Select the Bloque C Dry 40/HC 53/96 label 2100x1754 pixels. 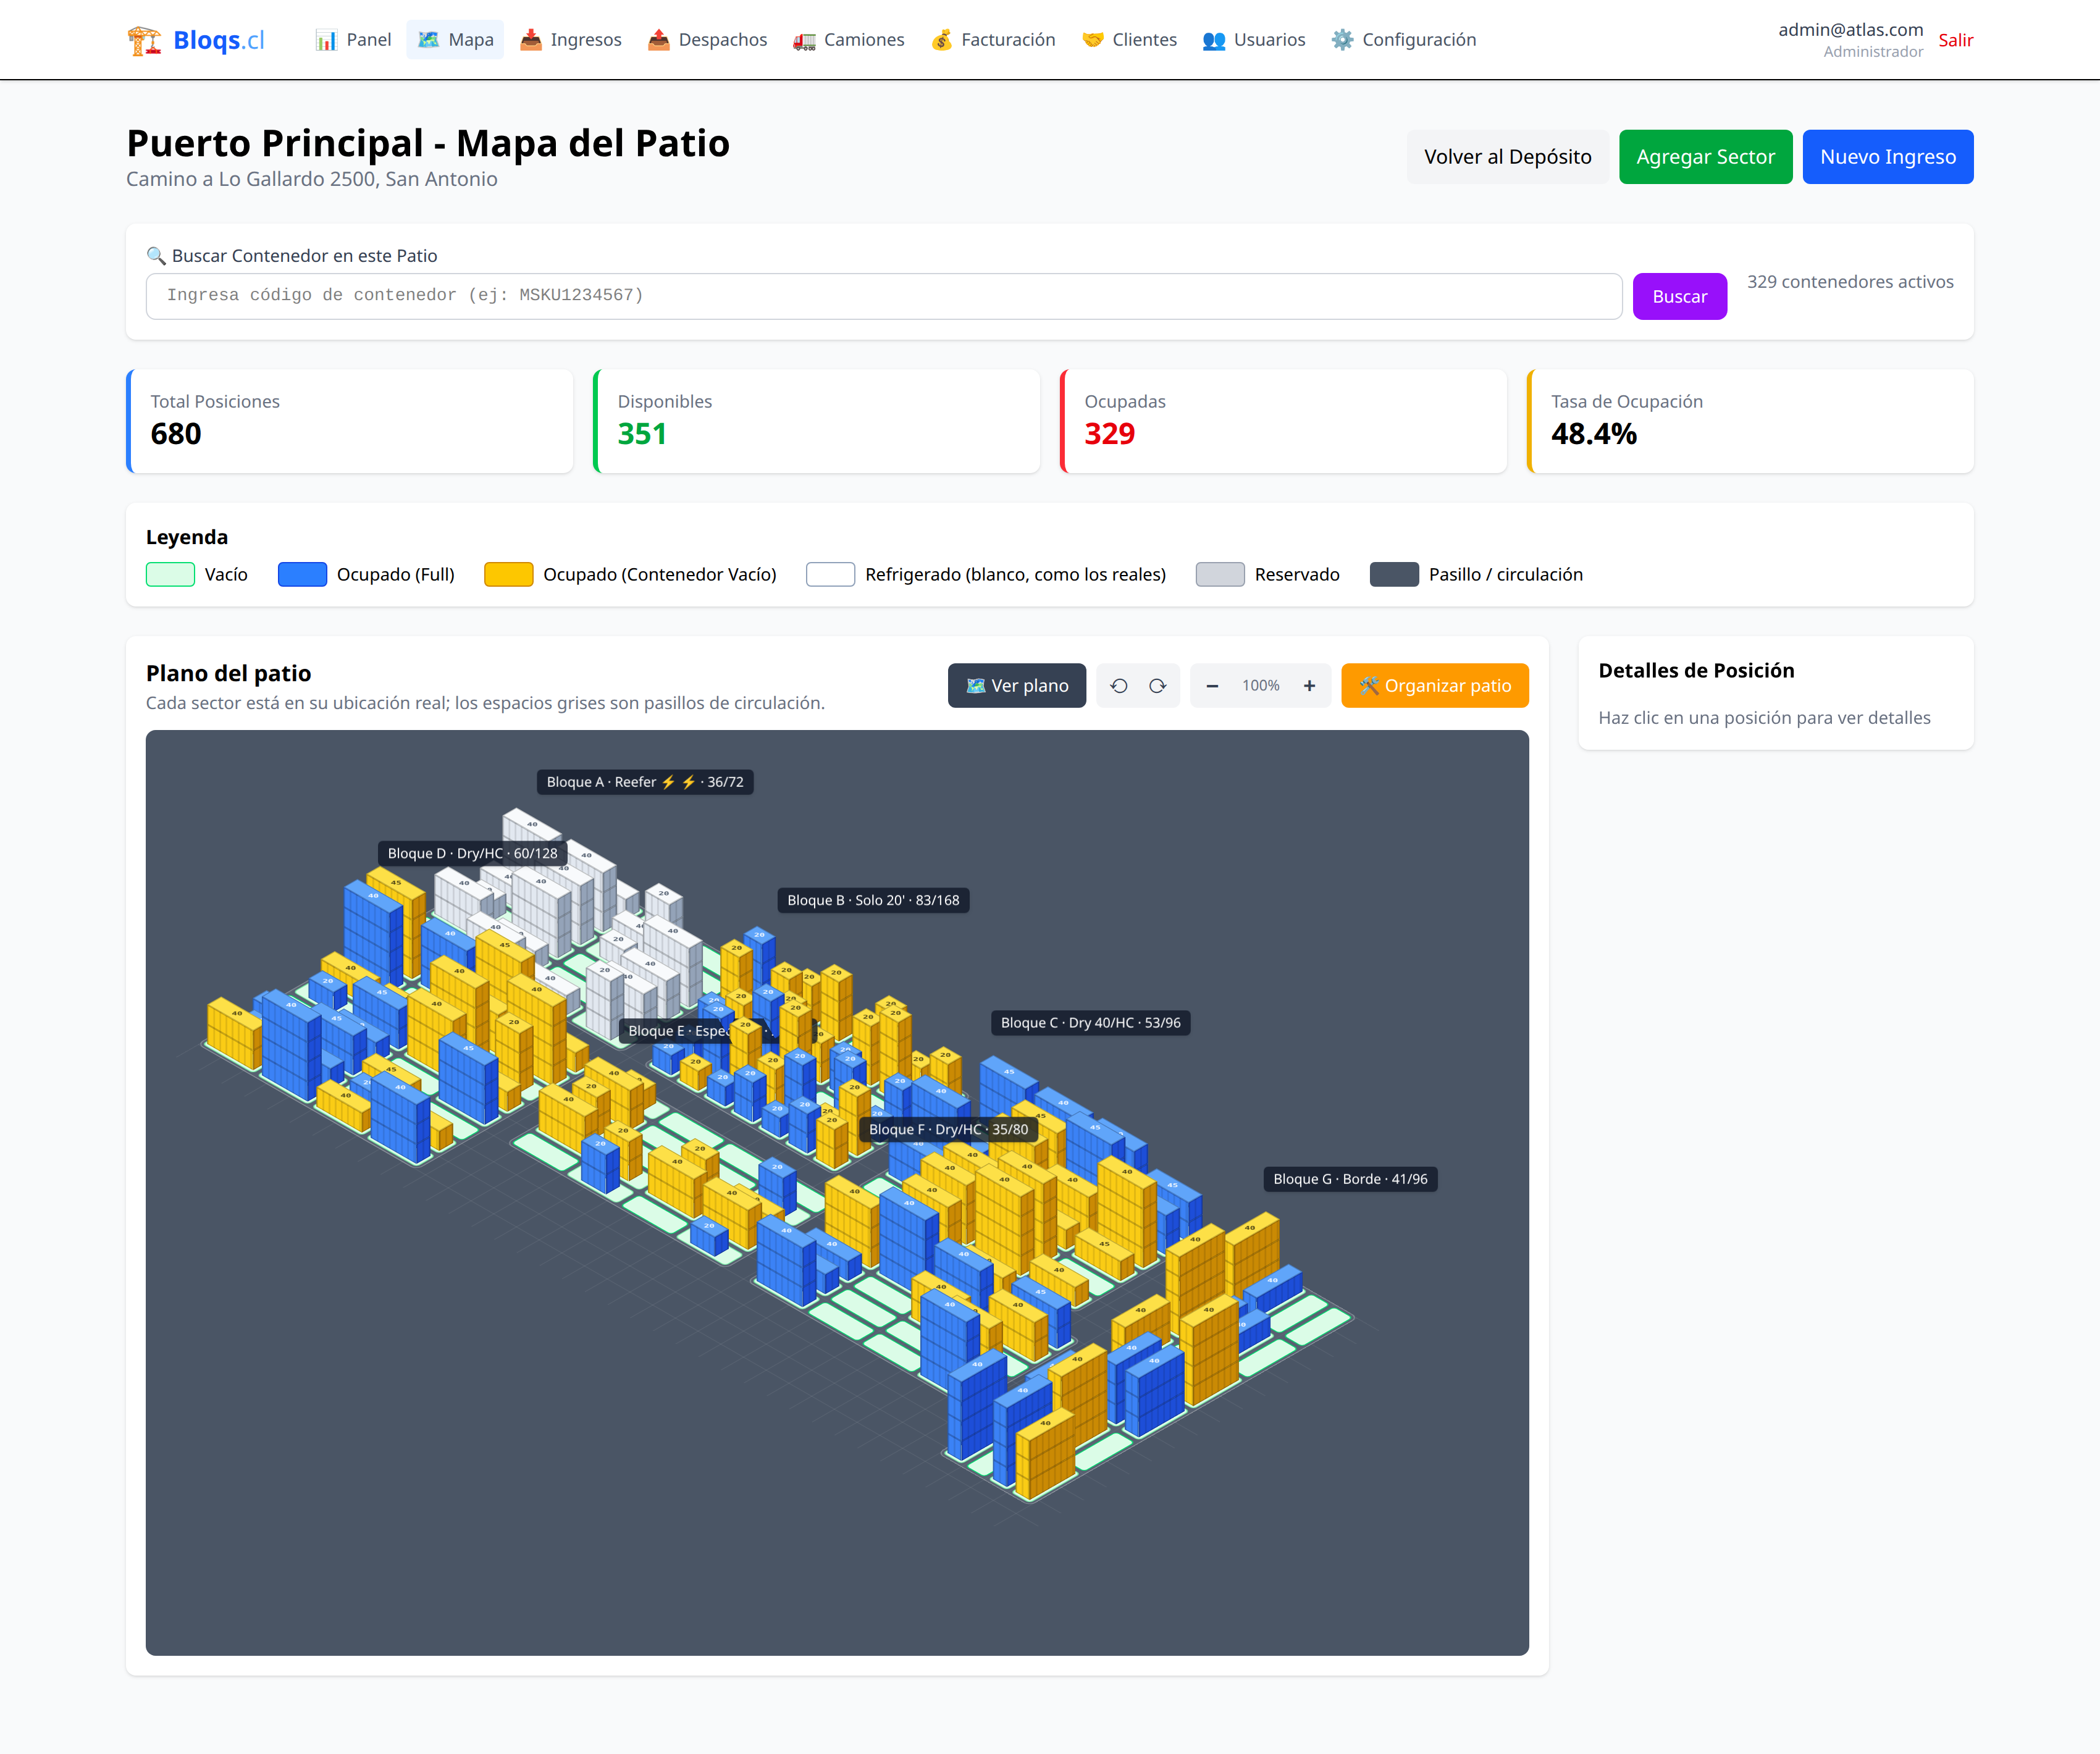pos(1090,1022)
